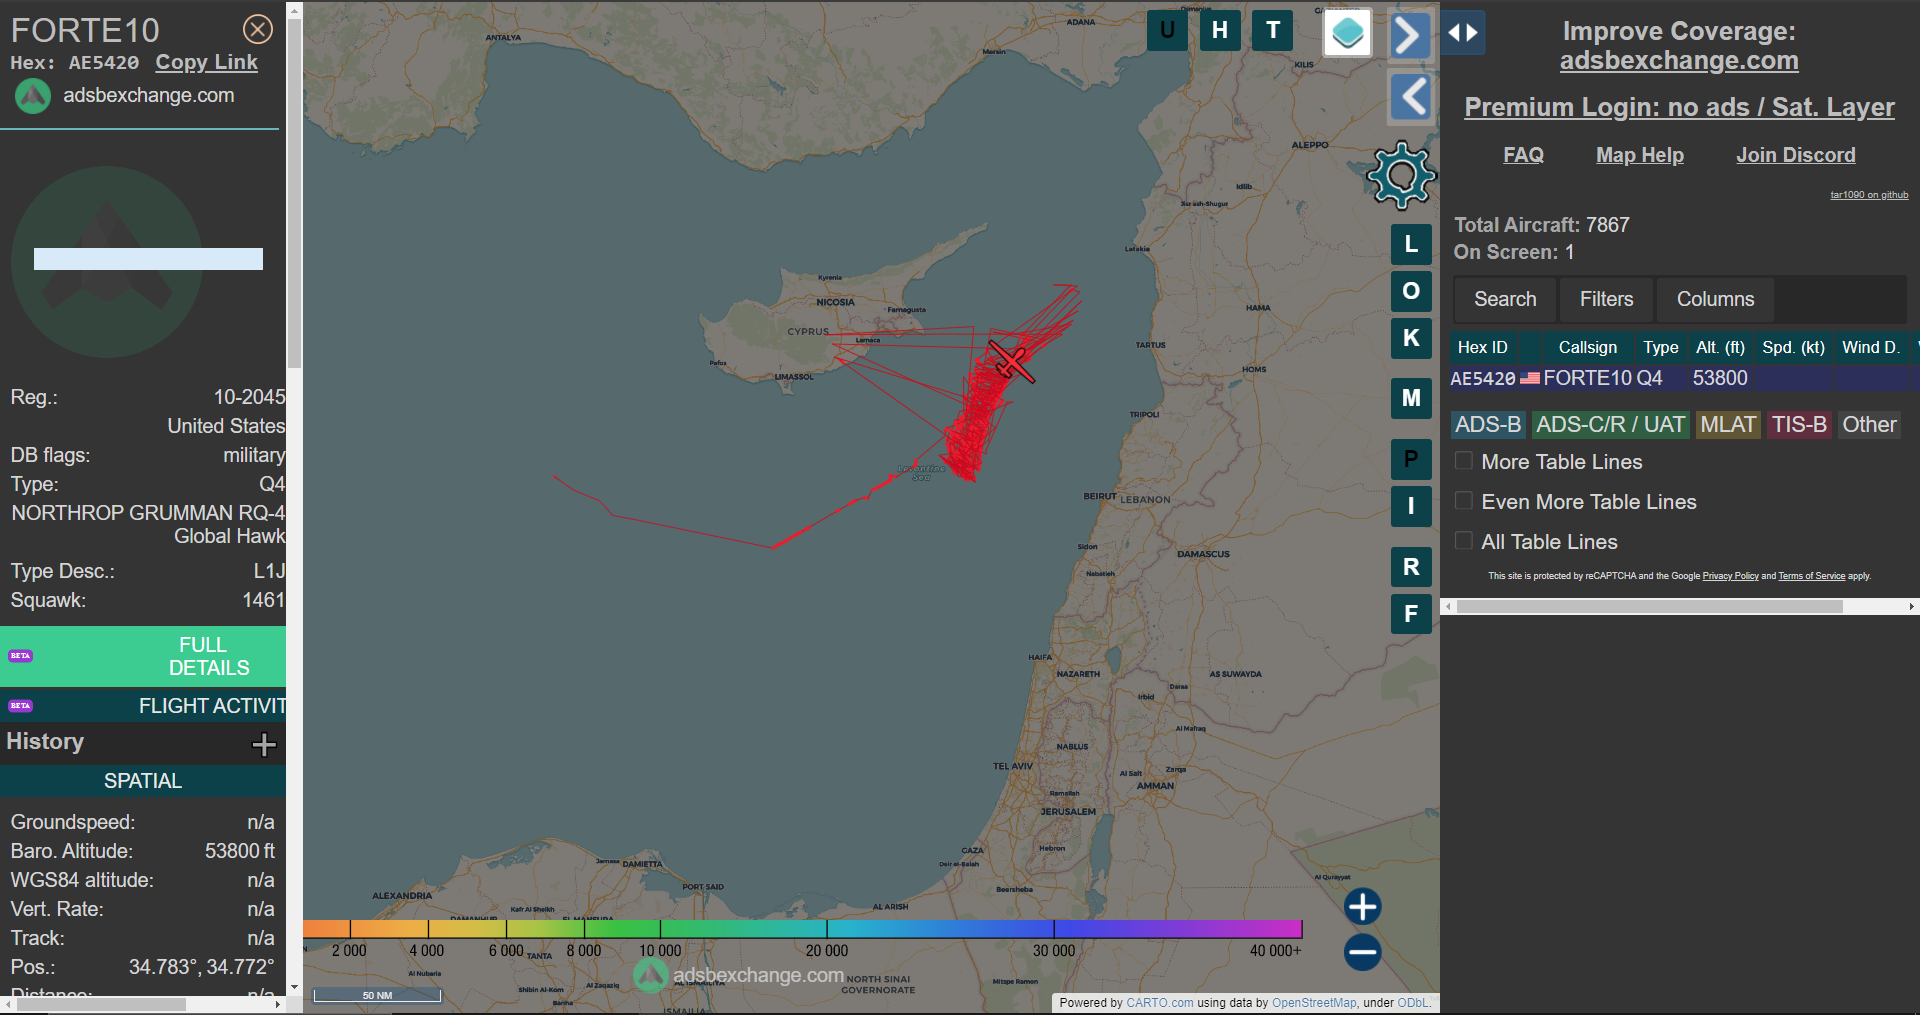
Task: Sort table by Spd. (kt) column
Action: tap(1793, 347)
